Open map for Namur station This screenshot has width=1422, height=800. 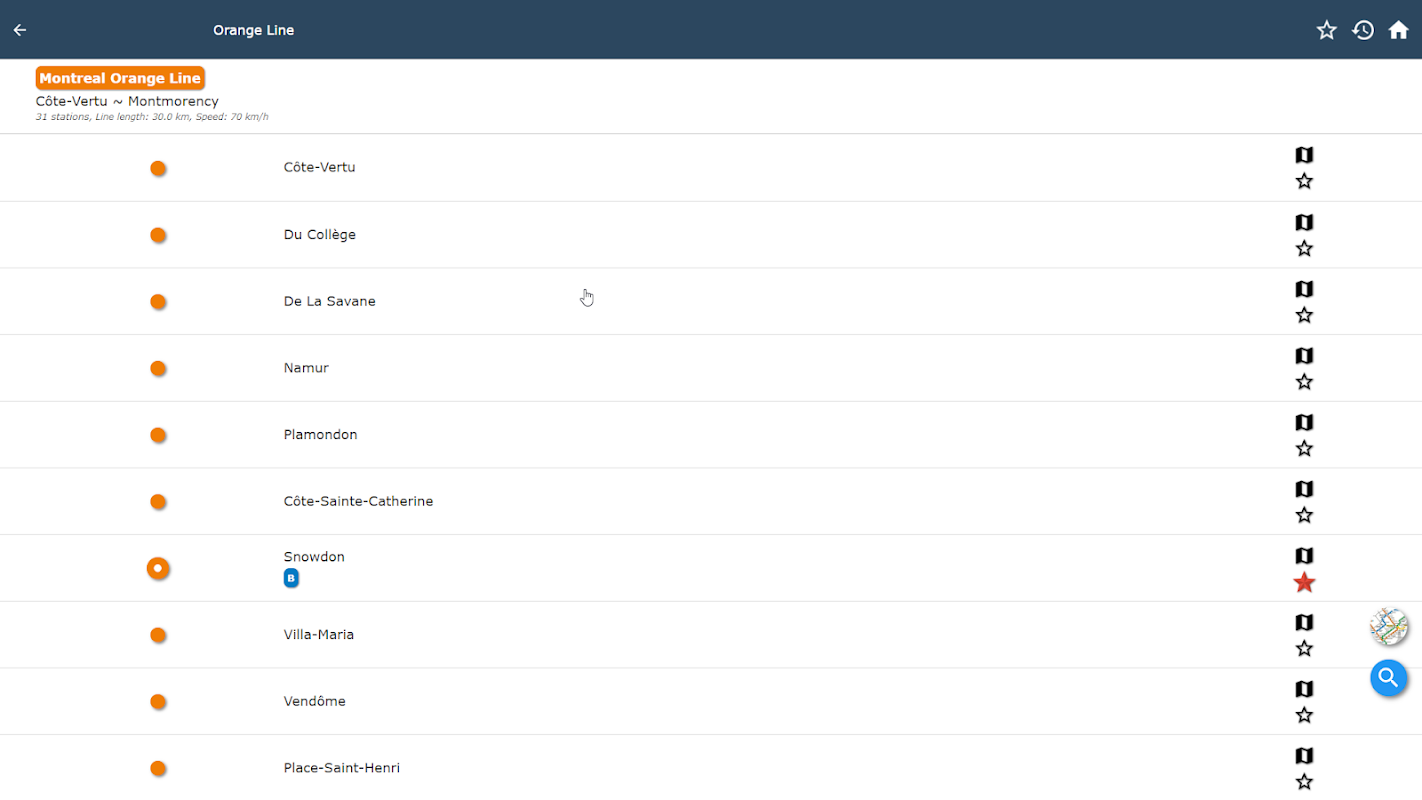(1304, 355)
